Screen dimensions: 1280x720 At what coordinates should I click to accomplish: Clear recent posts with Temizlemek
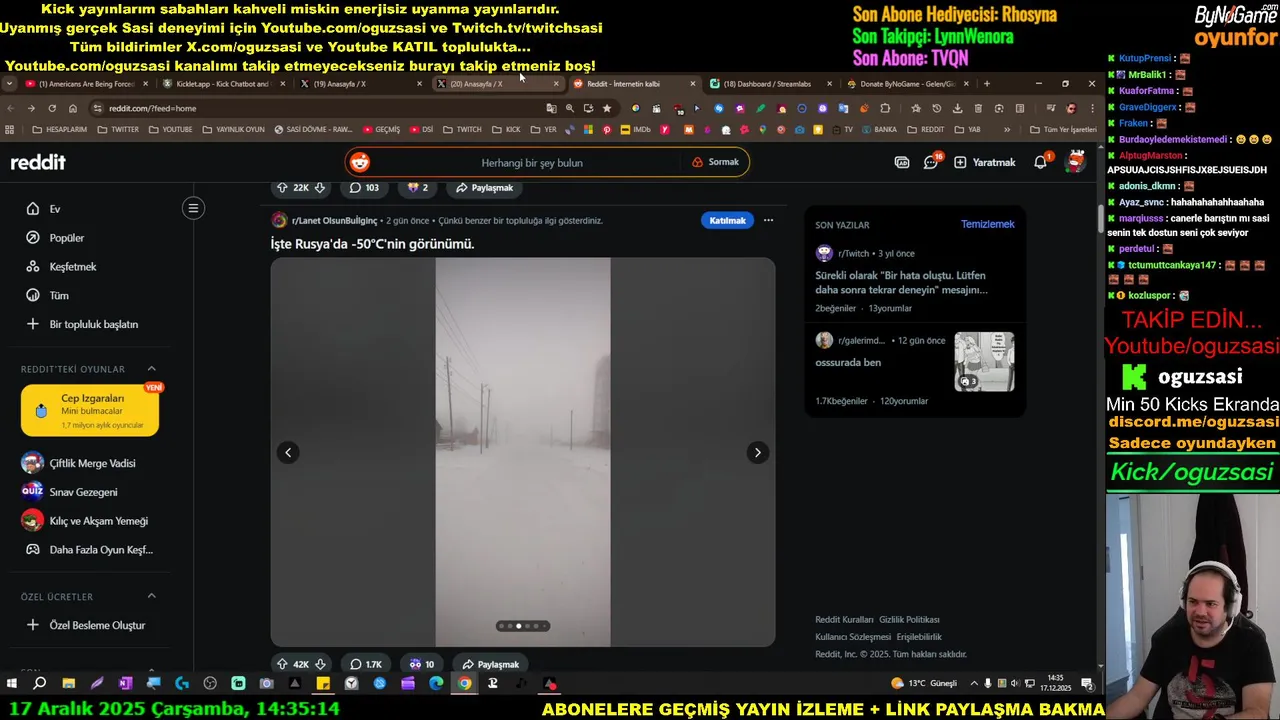(x=987, y=224)
